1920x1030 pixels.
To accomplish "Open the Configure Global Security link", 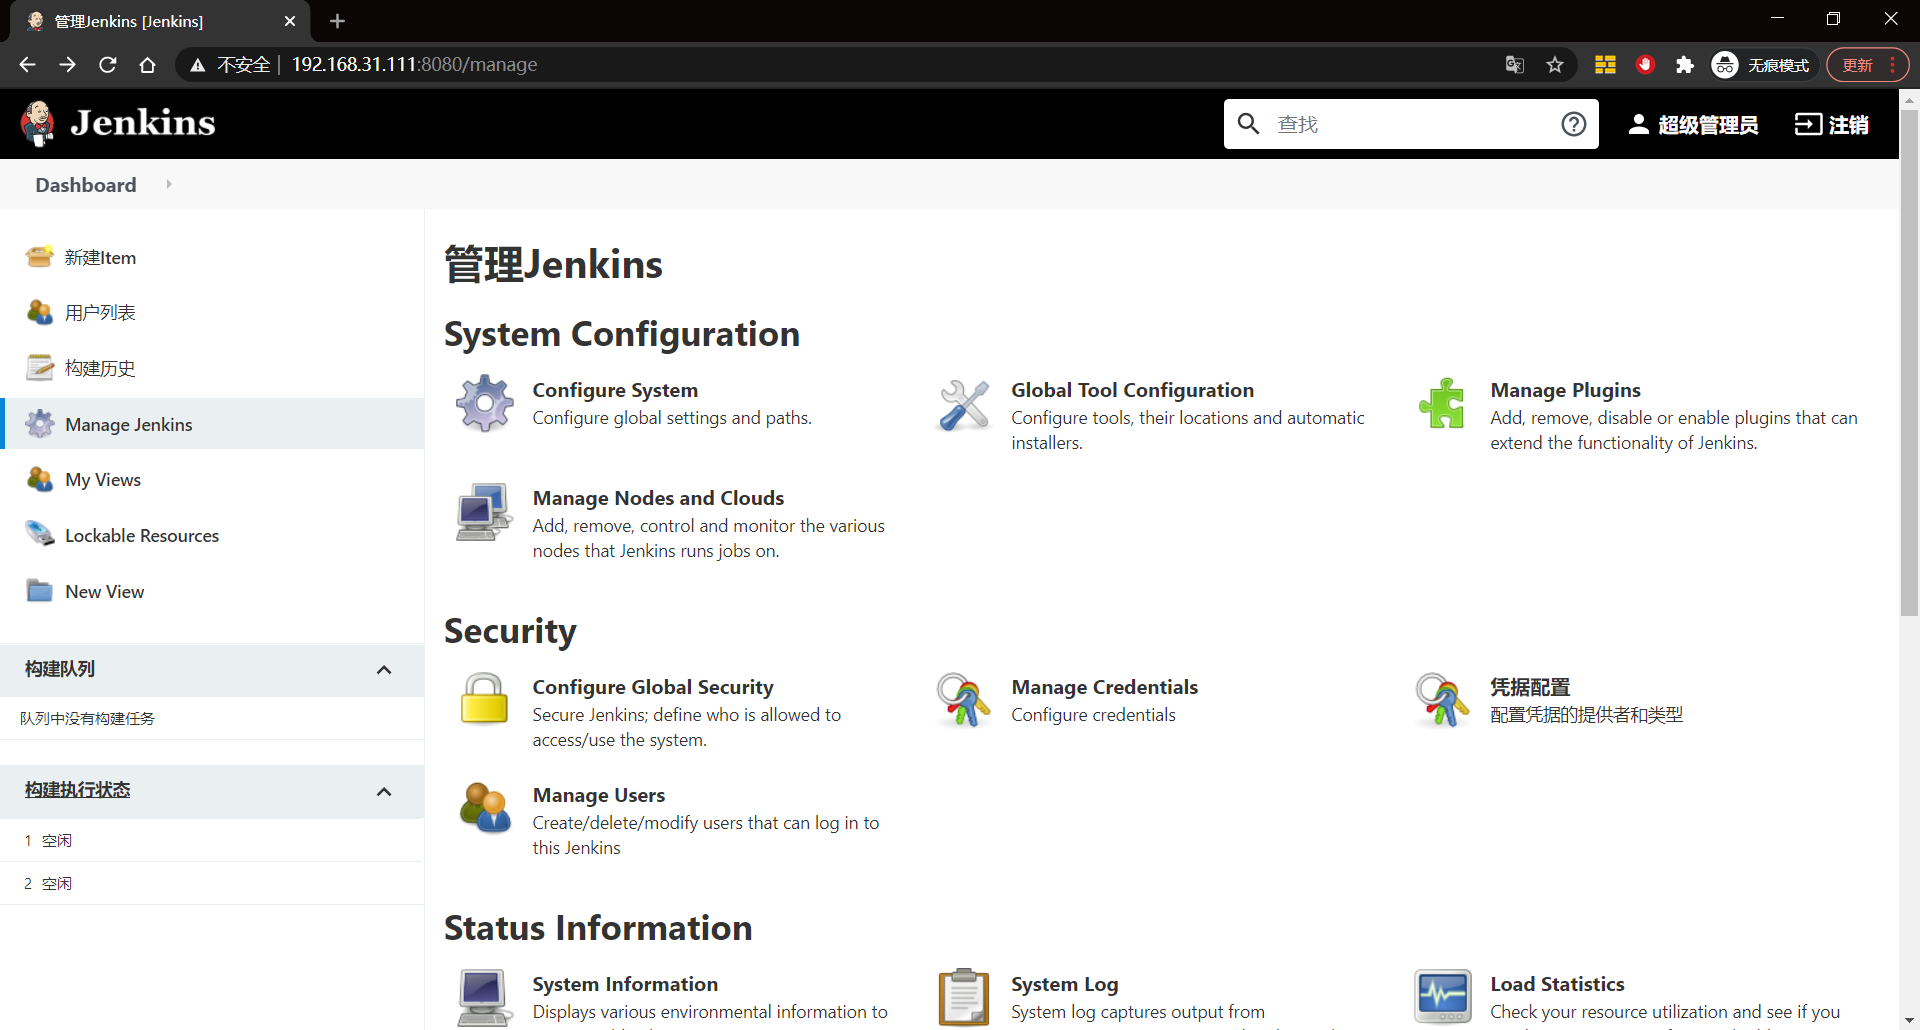I will coord(653,687).
